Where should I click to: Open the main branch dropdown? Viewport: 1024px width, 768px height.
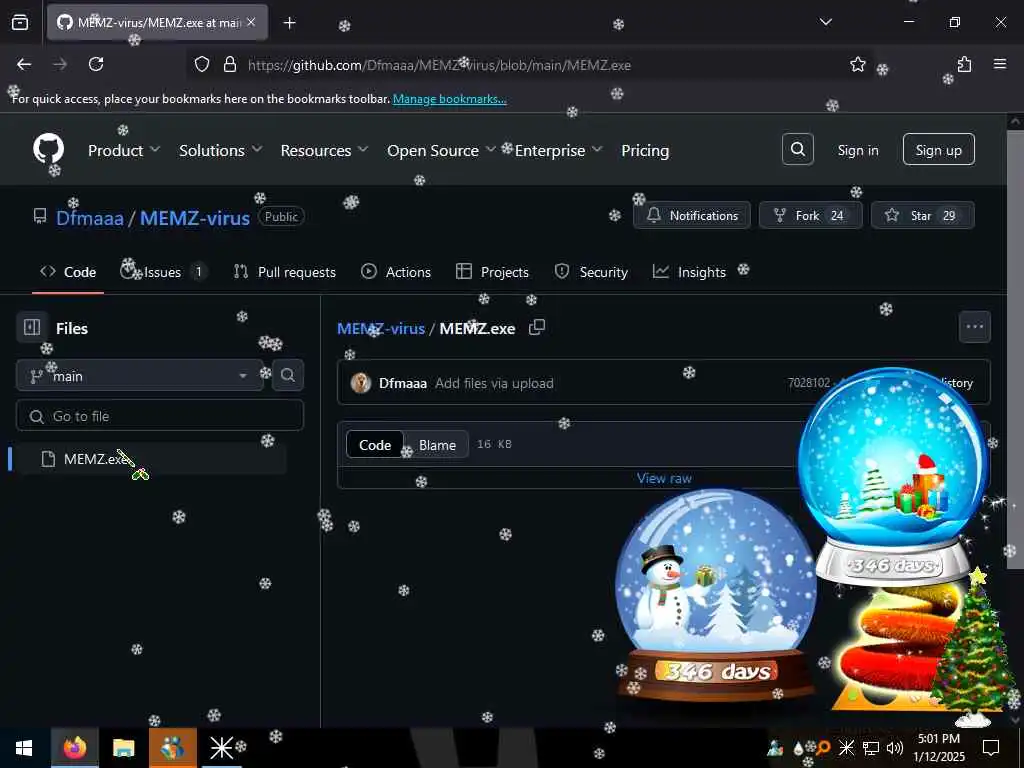click(x=140, y=376)
